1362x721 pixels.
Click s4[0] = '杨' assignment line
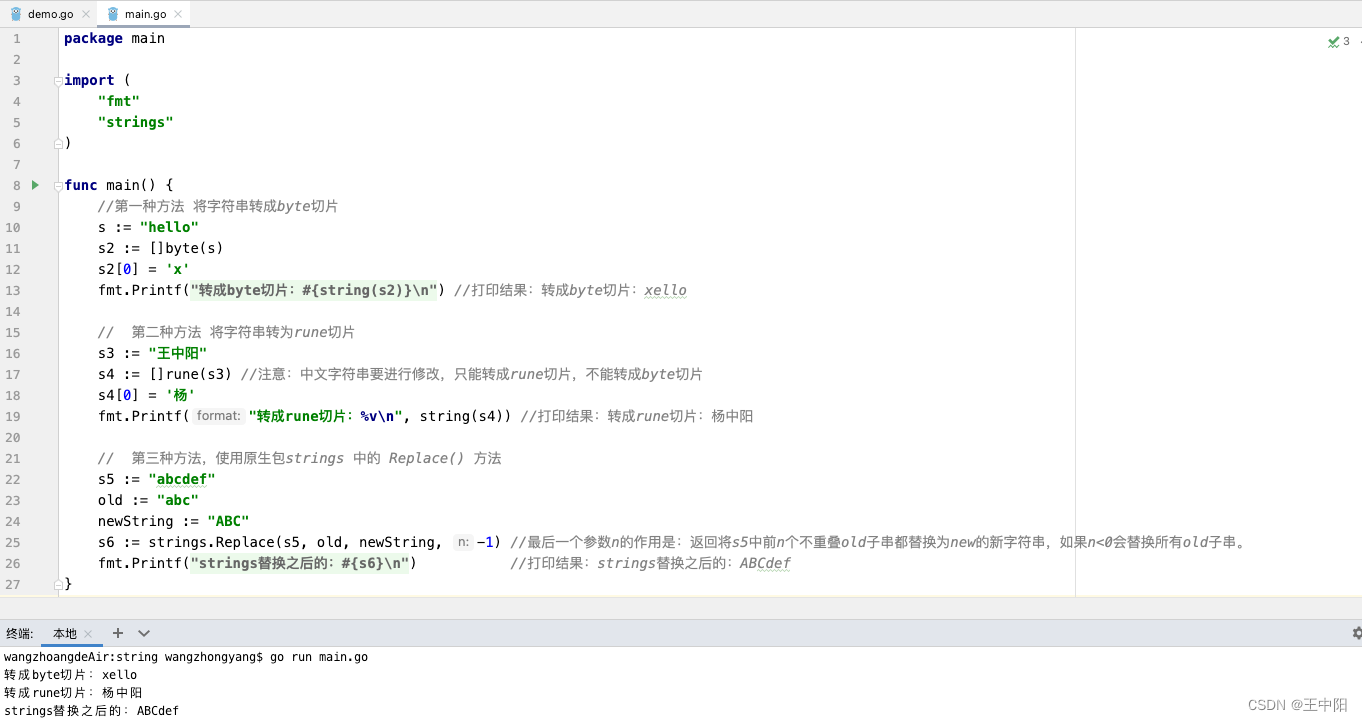coord(146,395)
